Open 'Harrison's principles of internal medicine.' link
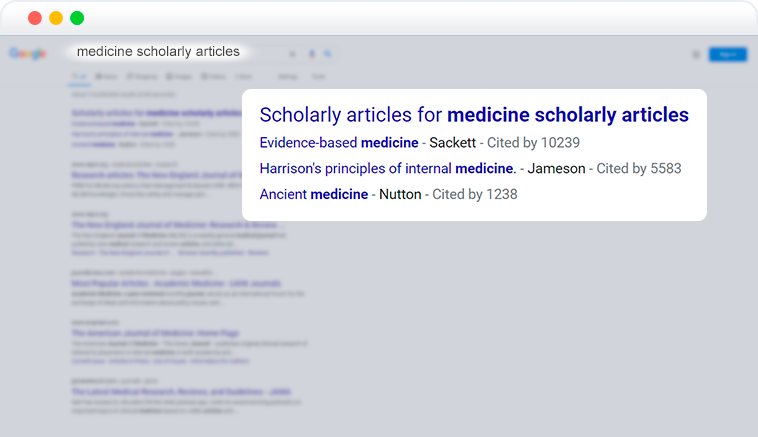758x437 pixels. click(388, 168)
